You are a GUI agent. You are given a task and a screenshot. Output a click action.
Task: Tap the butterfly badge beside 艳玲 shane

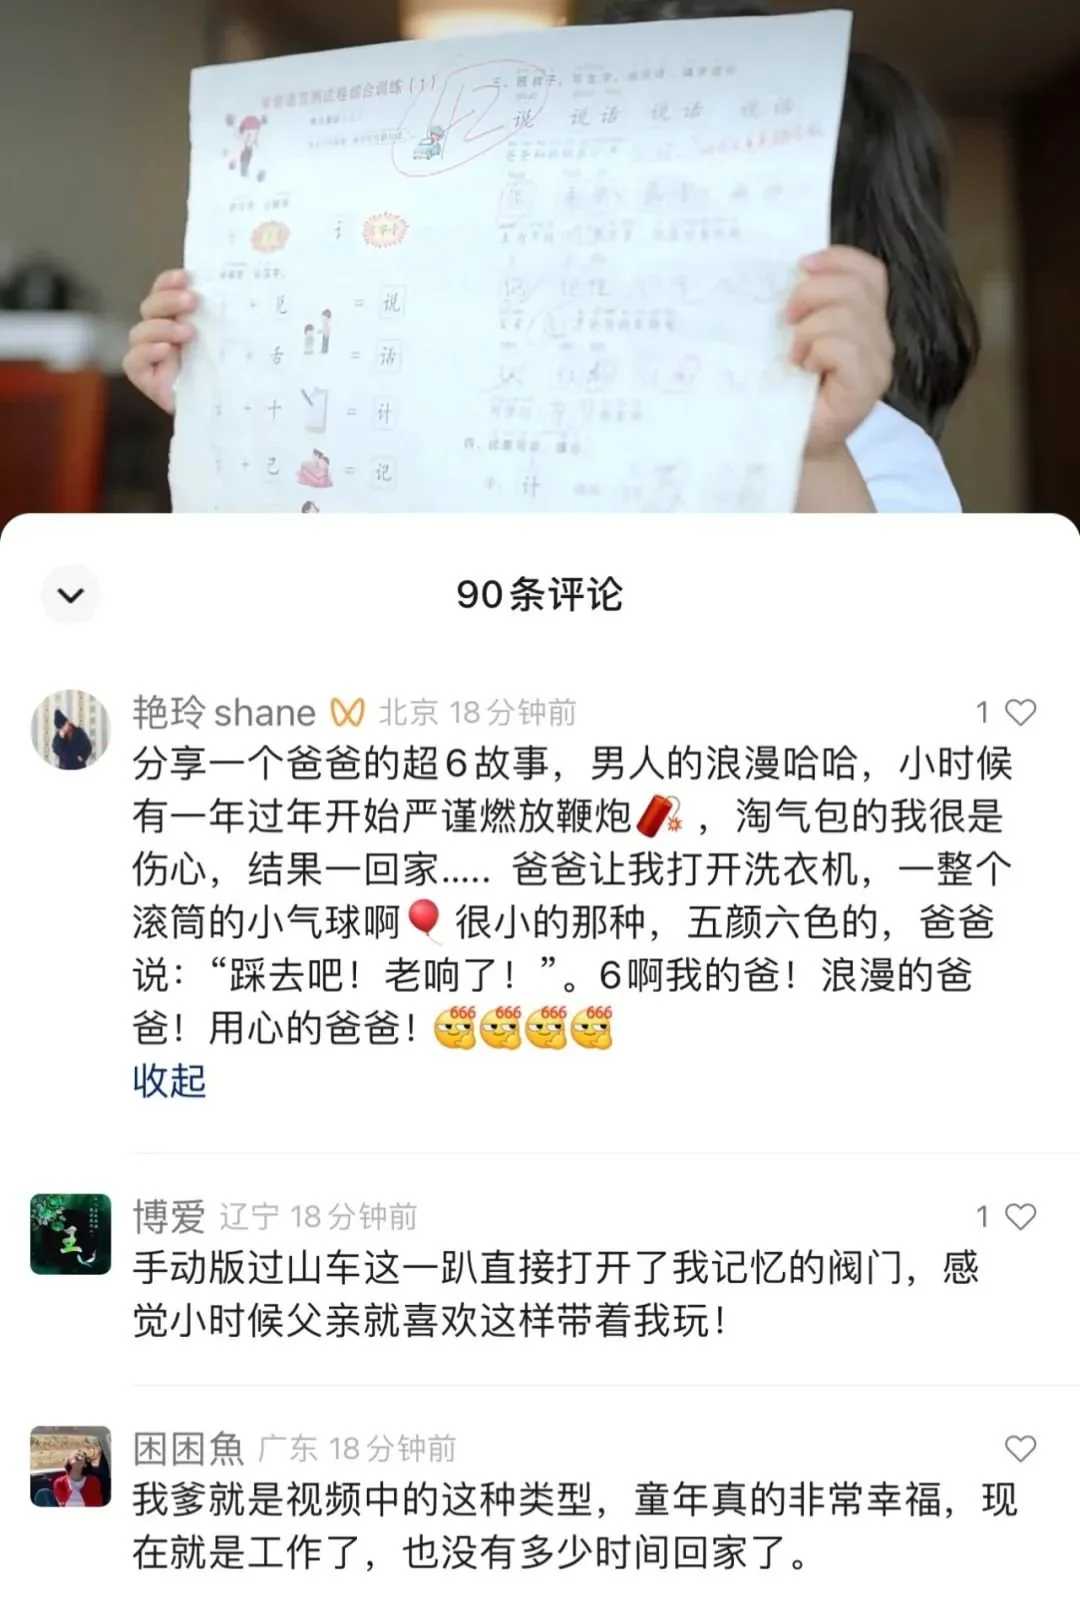point(347,712)
